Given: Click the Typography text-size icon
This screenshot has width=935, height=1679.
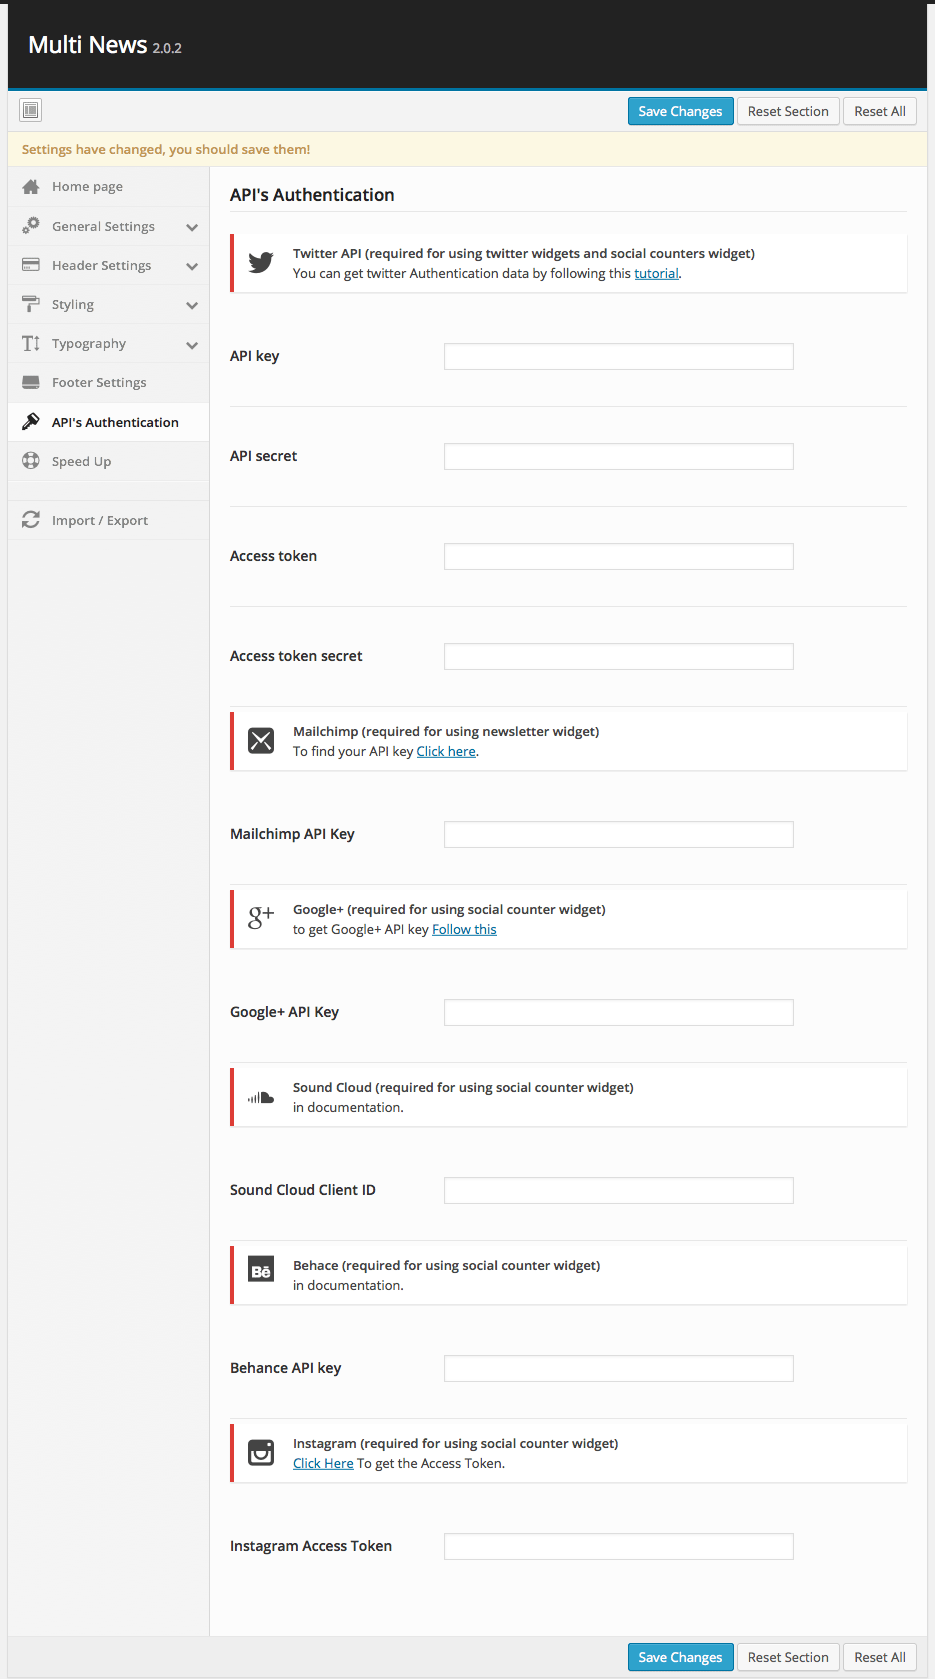Looking at the screenshot, I should pos(31,343).
